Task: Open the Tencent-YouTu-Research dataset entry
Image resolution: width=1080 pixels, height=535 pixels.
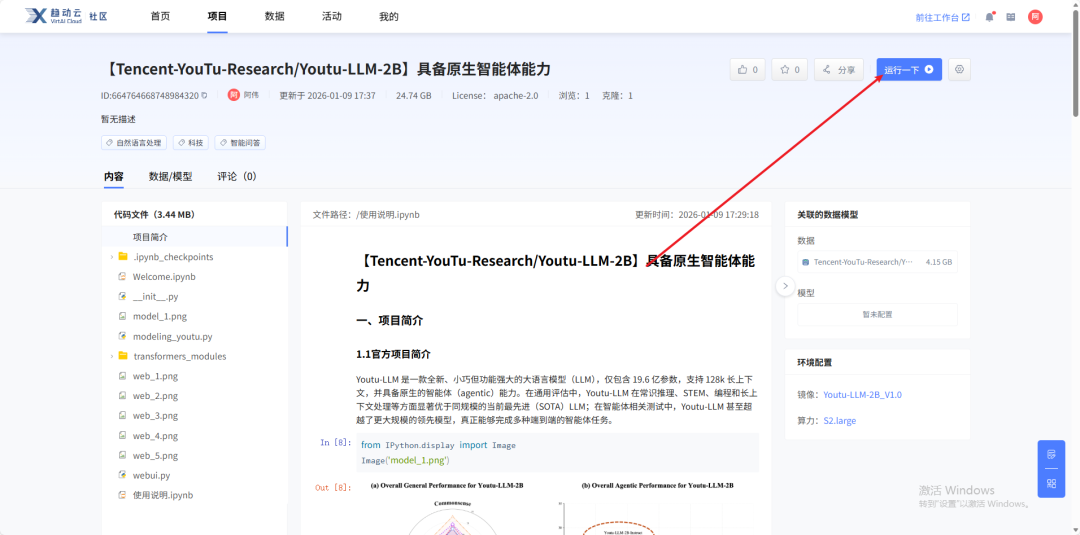Action: pyautogui.click(x=877, y=262)
